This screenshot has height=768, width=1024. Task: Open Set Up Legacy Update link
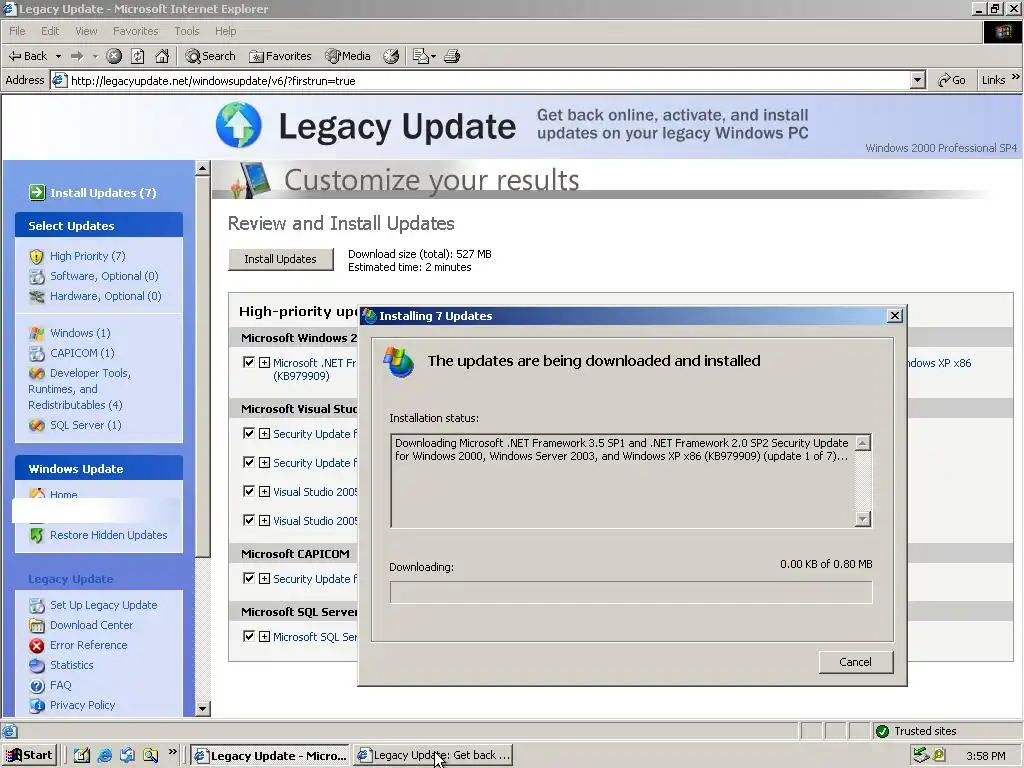point(103,605)
